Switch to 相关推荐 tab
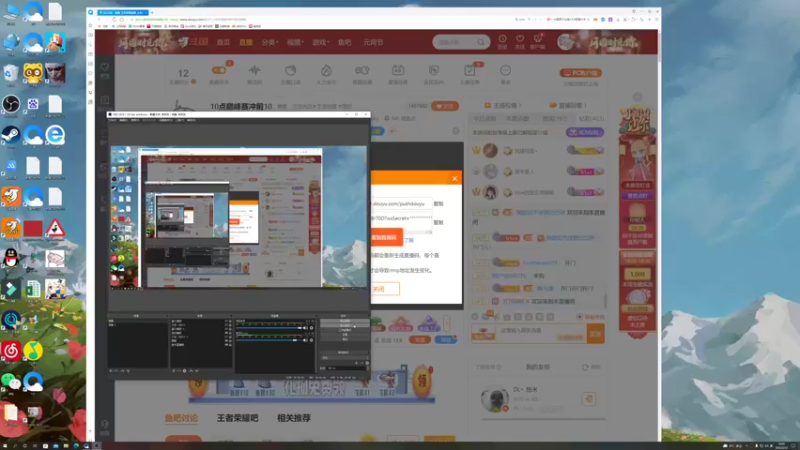Screen dimensions: 800x450 pos(294,418)
